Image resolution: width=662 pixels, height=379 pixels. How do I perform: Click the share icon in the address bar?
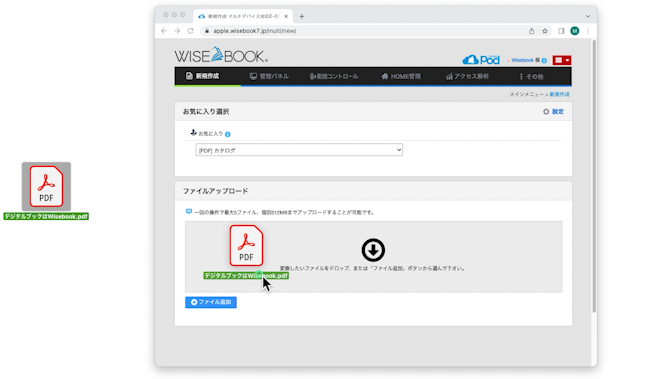532,31
